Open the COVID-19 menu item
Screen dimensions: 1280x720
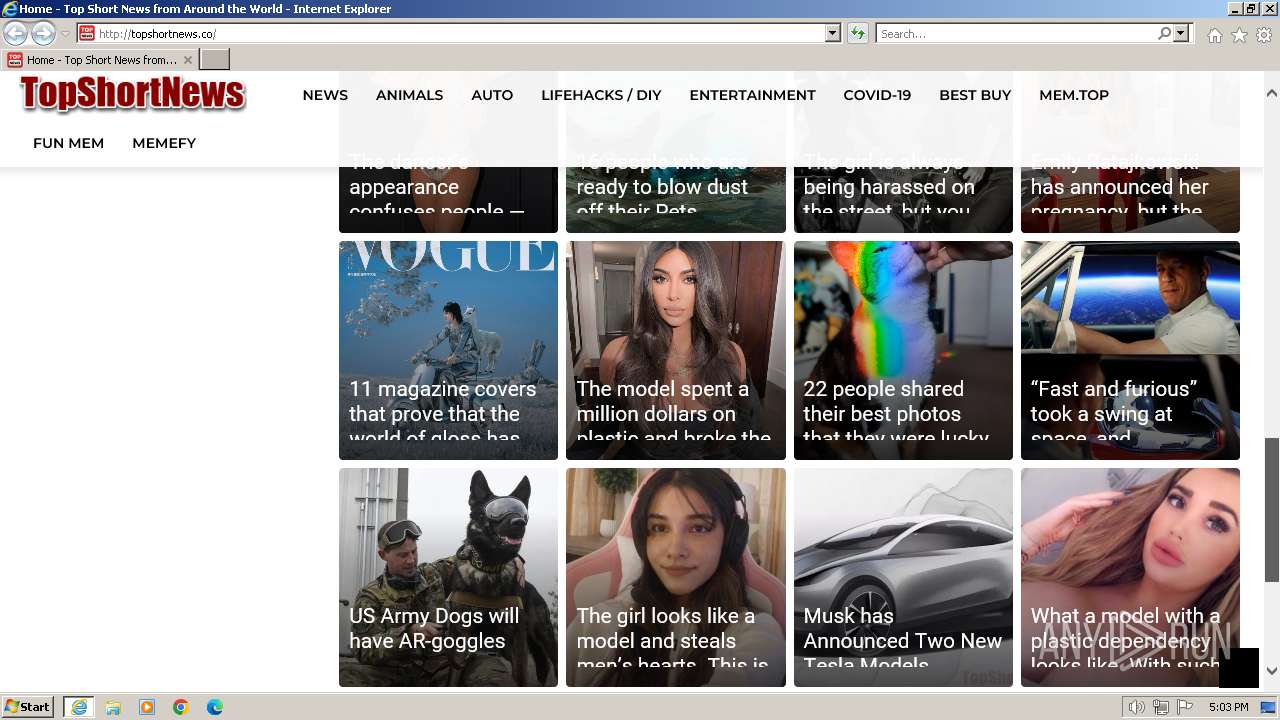point(877,95)
